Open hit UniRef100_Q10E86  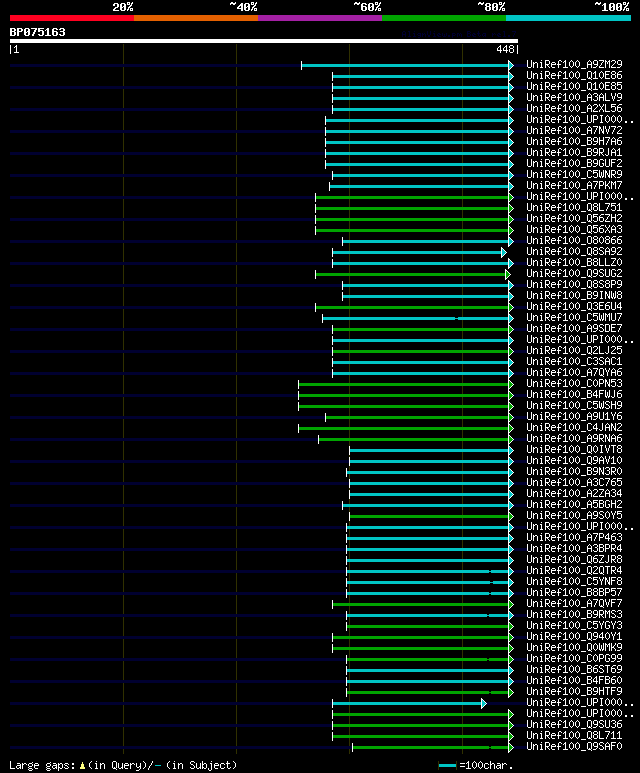click(x=574, y=75)
